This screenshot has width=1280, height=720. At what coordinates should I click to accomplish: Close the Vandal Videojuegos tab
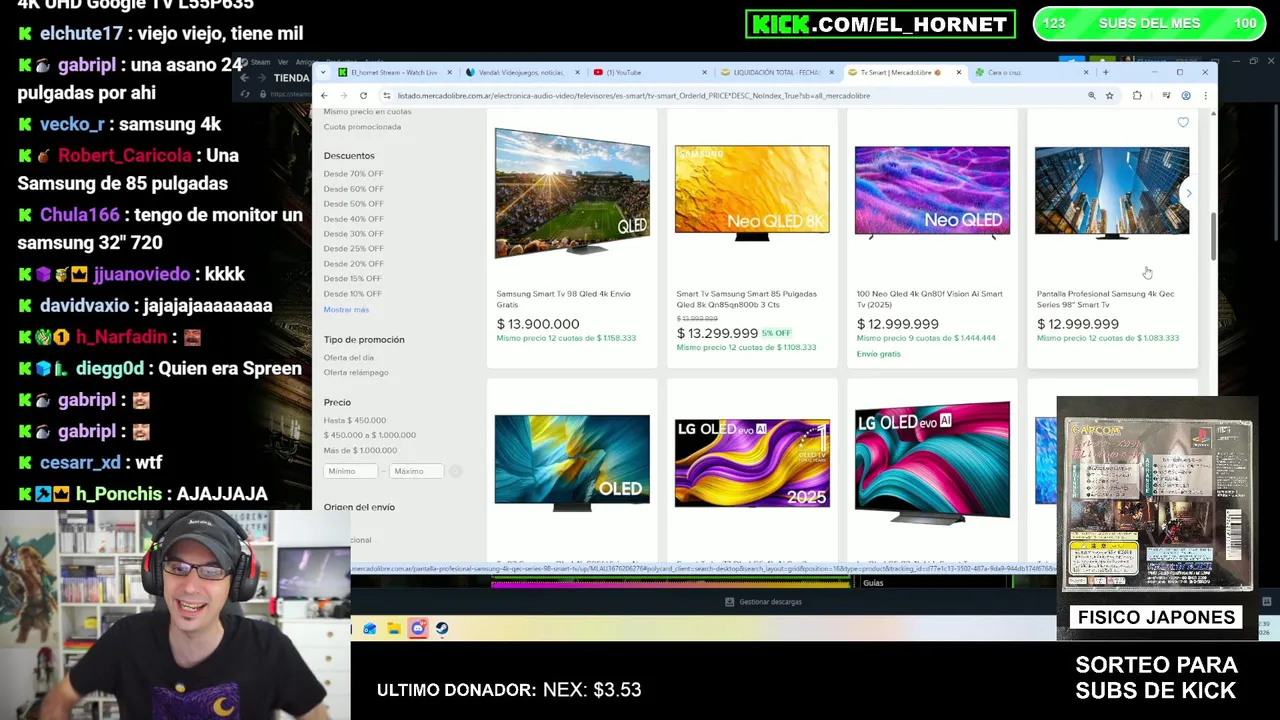click(577, 72)
